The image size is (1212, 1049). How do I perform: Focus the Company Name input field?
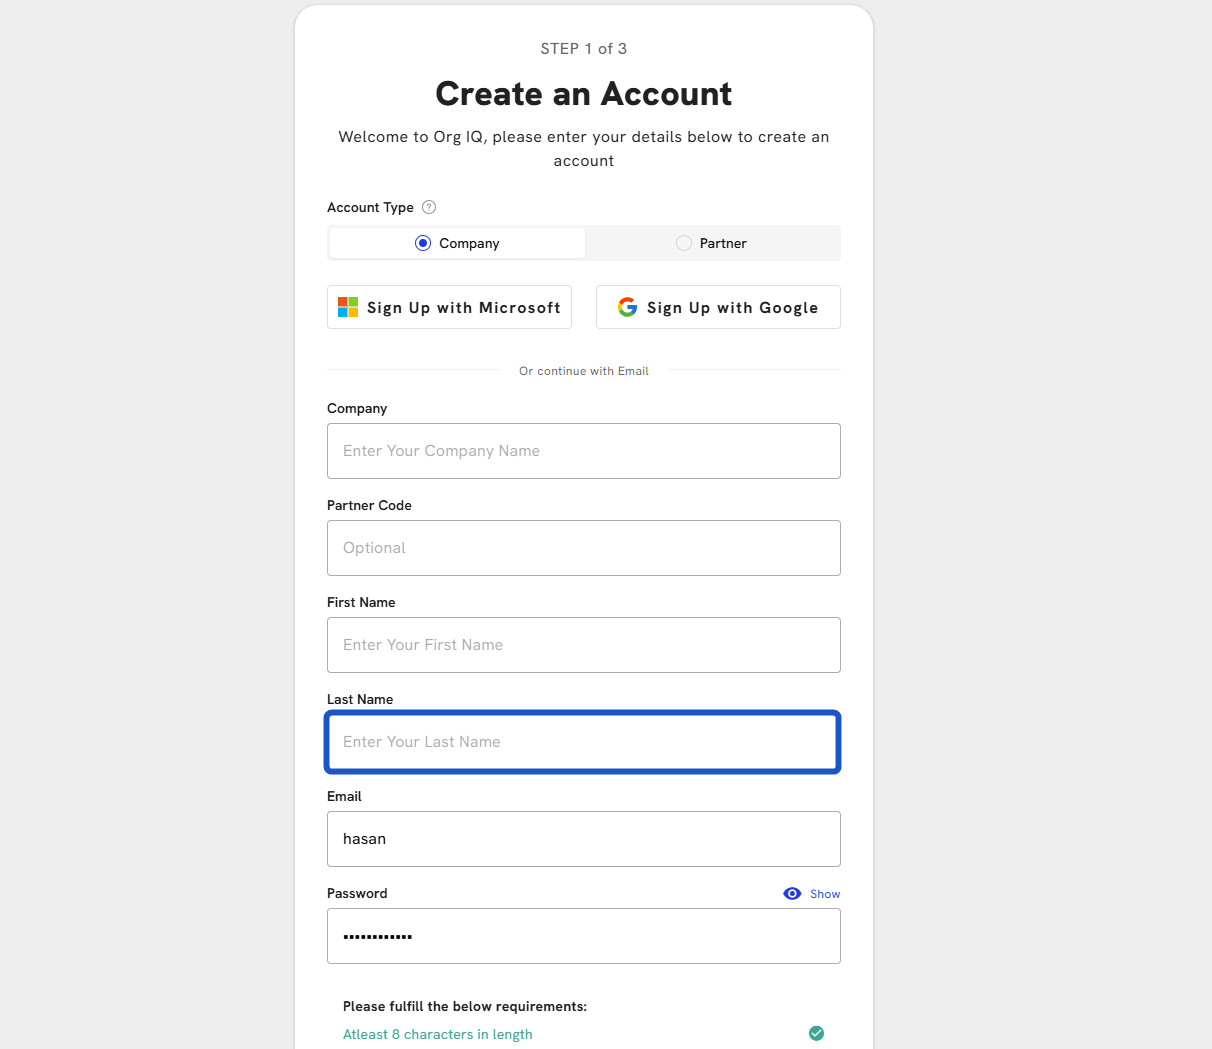click(584, 451)
